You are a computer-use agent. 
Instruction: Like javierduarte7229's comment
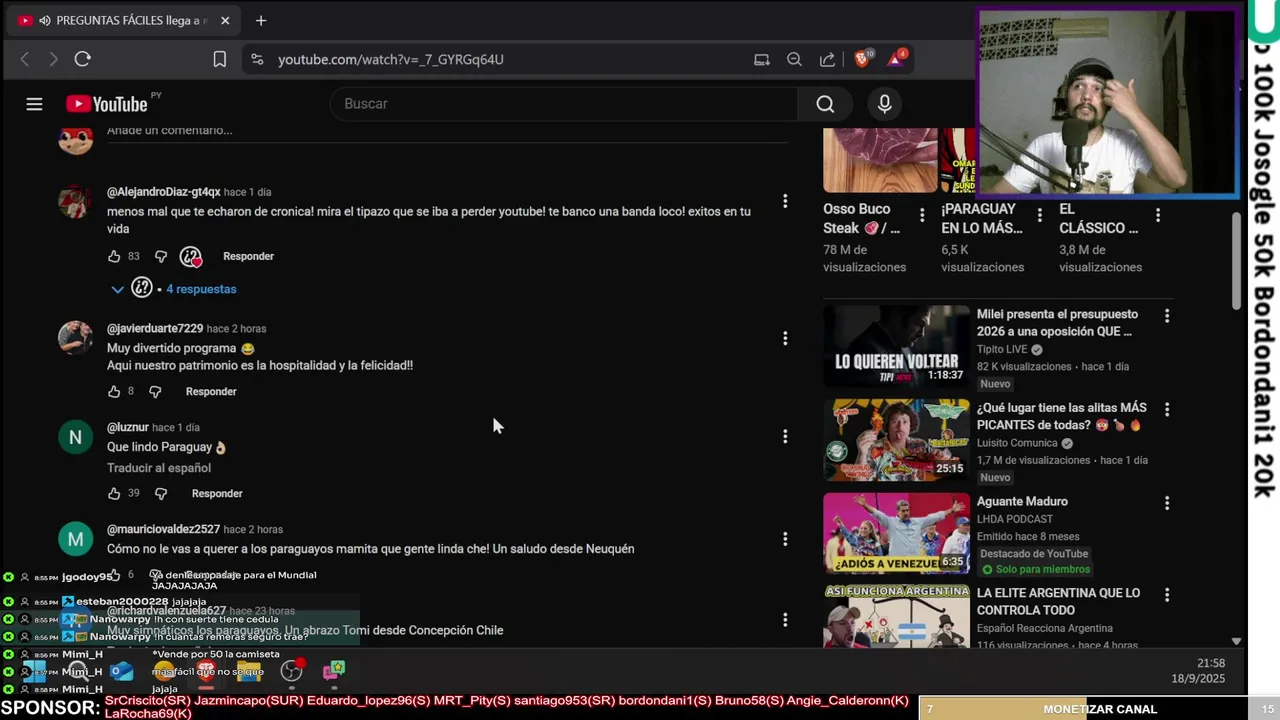click(114, 391)
